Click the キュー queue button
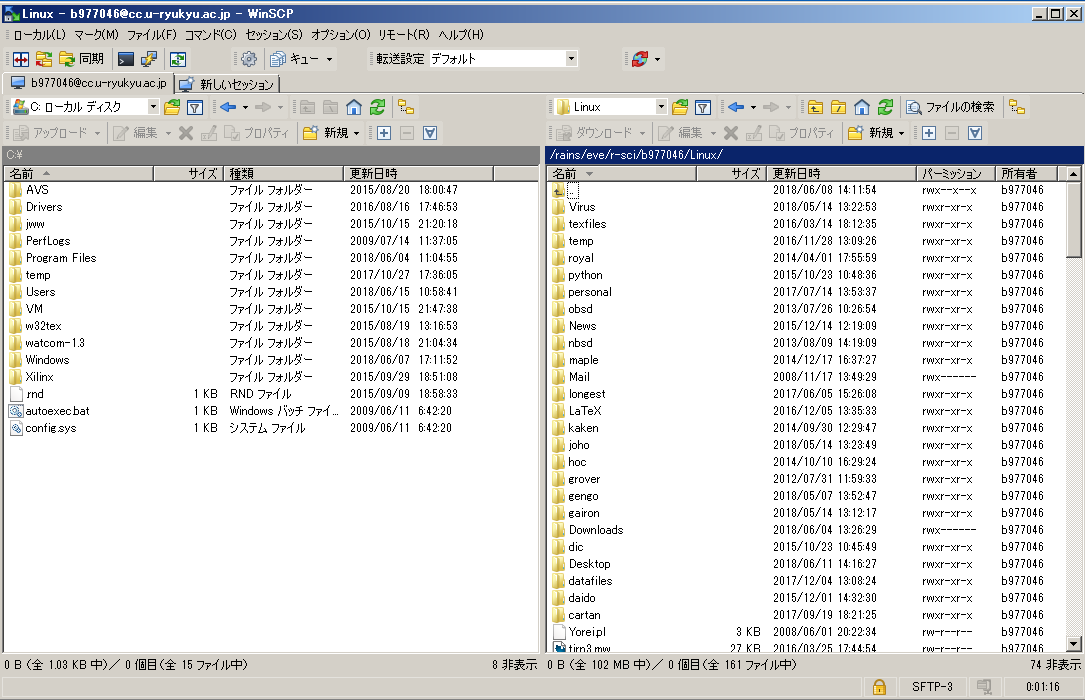 pos(295,59)
